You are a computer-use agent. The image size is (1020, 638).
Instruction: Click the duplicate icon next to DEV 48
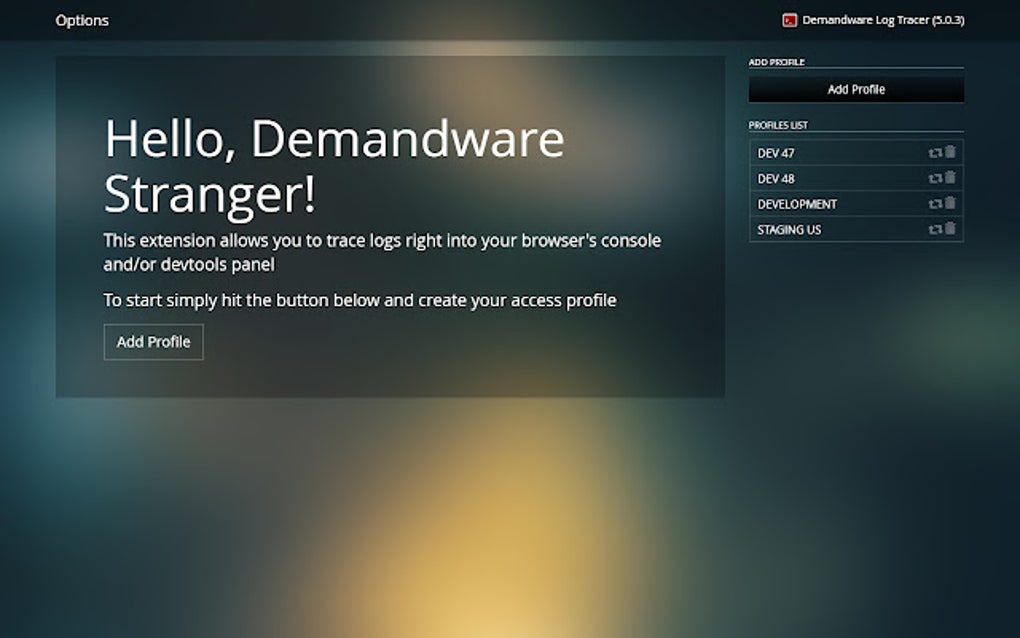coord(936,178)
